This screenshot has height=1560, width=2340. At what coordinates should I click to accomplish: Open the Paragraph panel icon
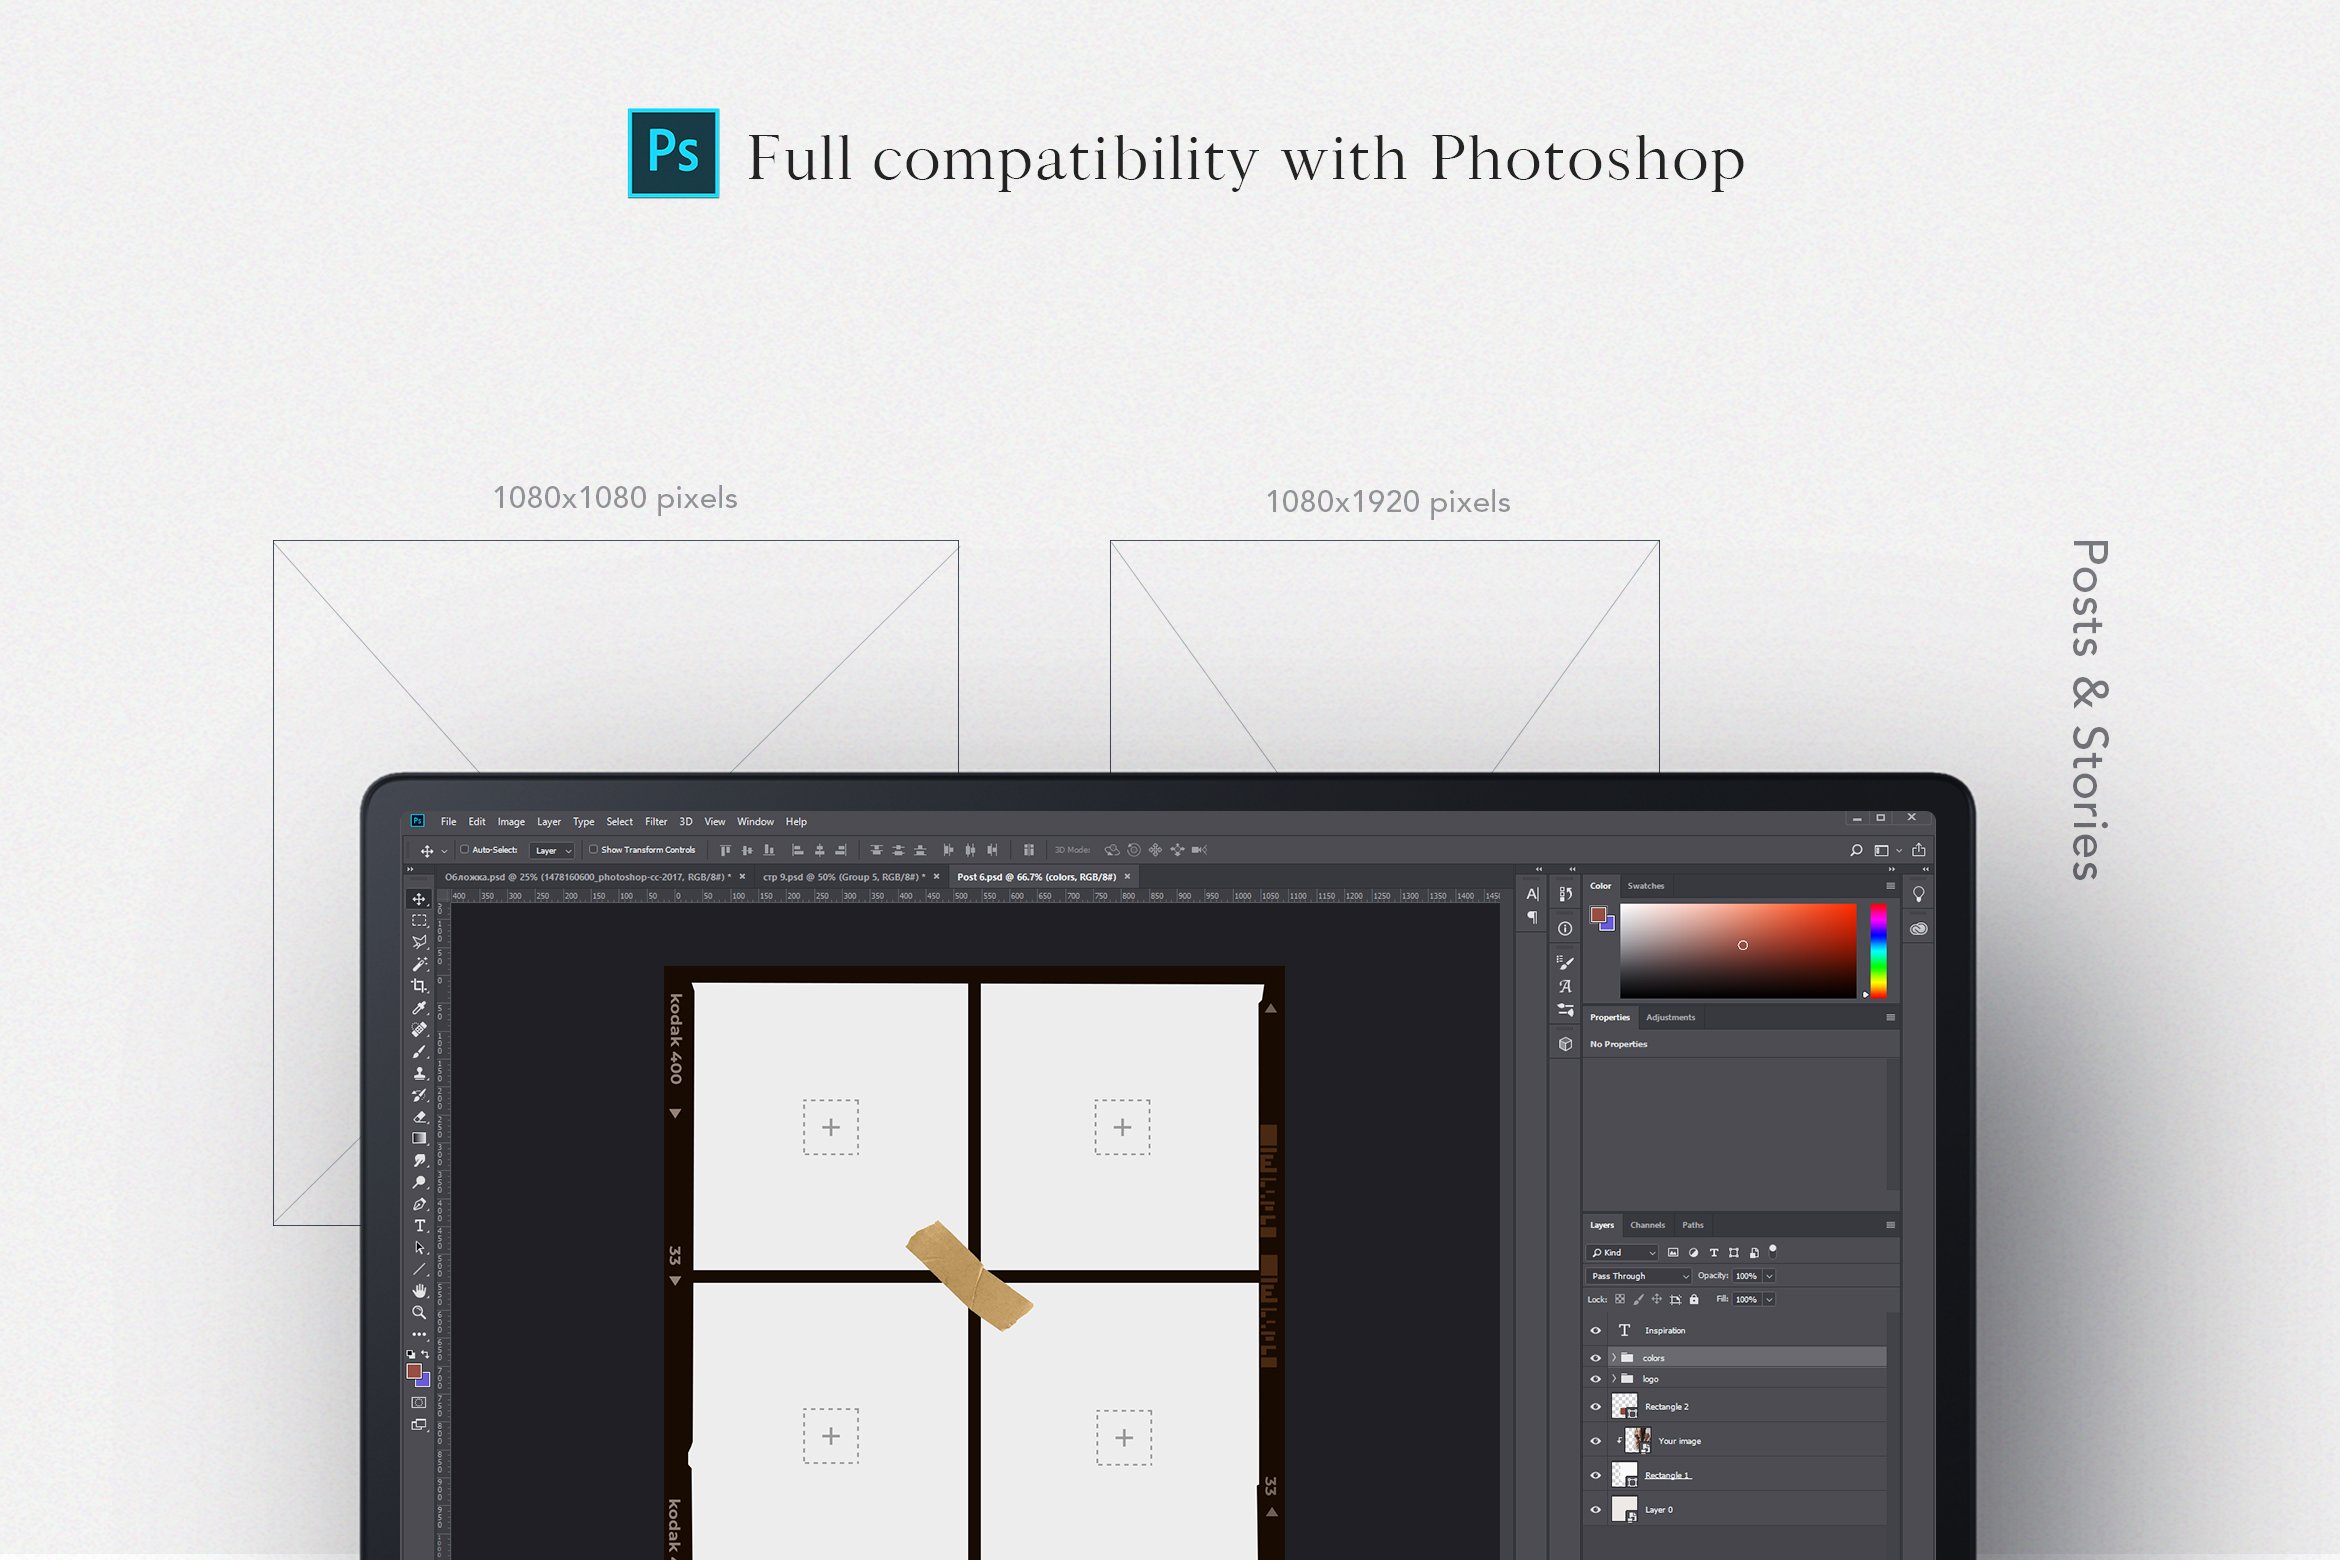pos(1532,918)
